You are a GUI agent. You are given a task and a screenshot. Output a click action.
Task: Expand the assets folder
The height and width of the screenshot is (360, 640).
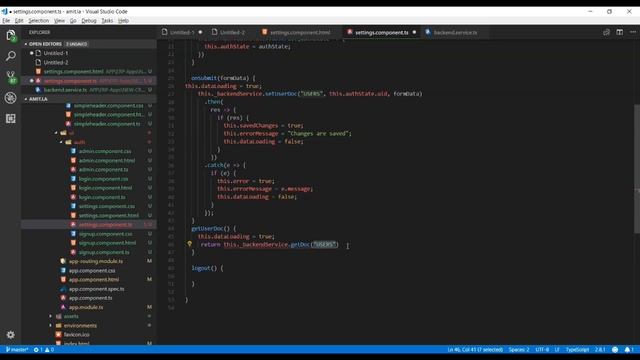coord(71,316)
